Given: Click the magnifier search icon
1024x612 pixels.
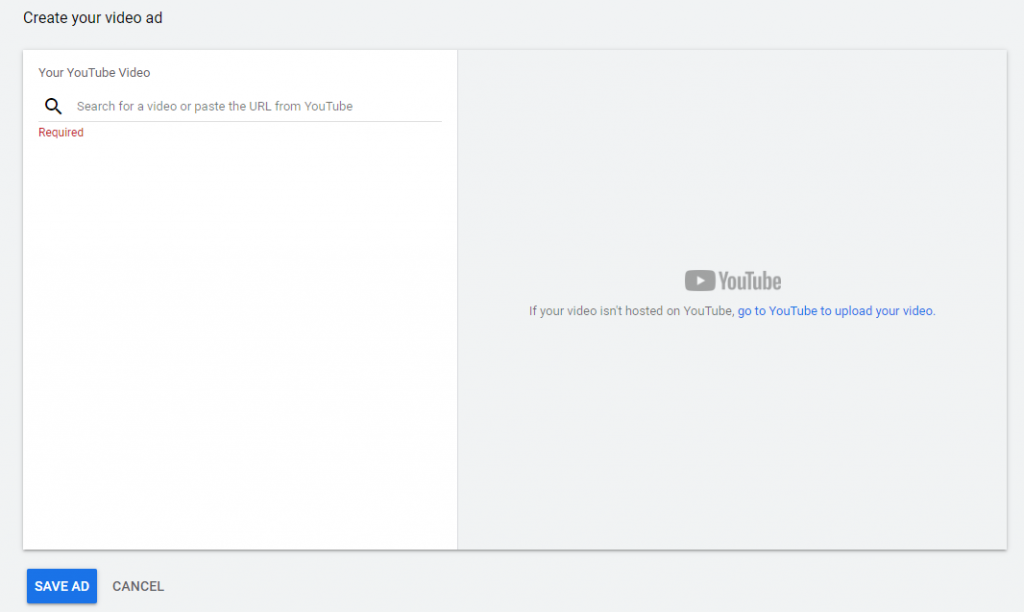Looking at the screenshot, I should coord(53,106).
